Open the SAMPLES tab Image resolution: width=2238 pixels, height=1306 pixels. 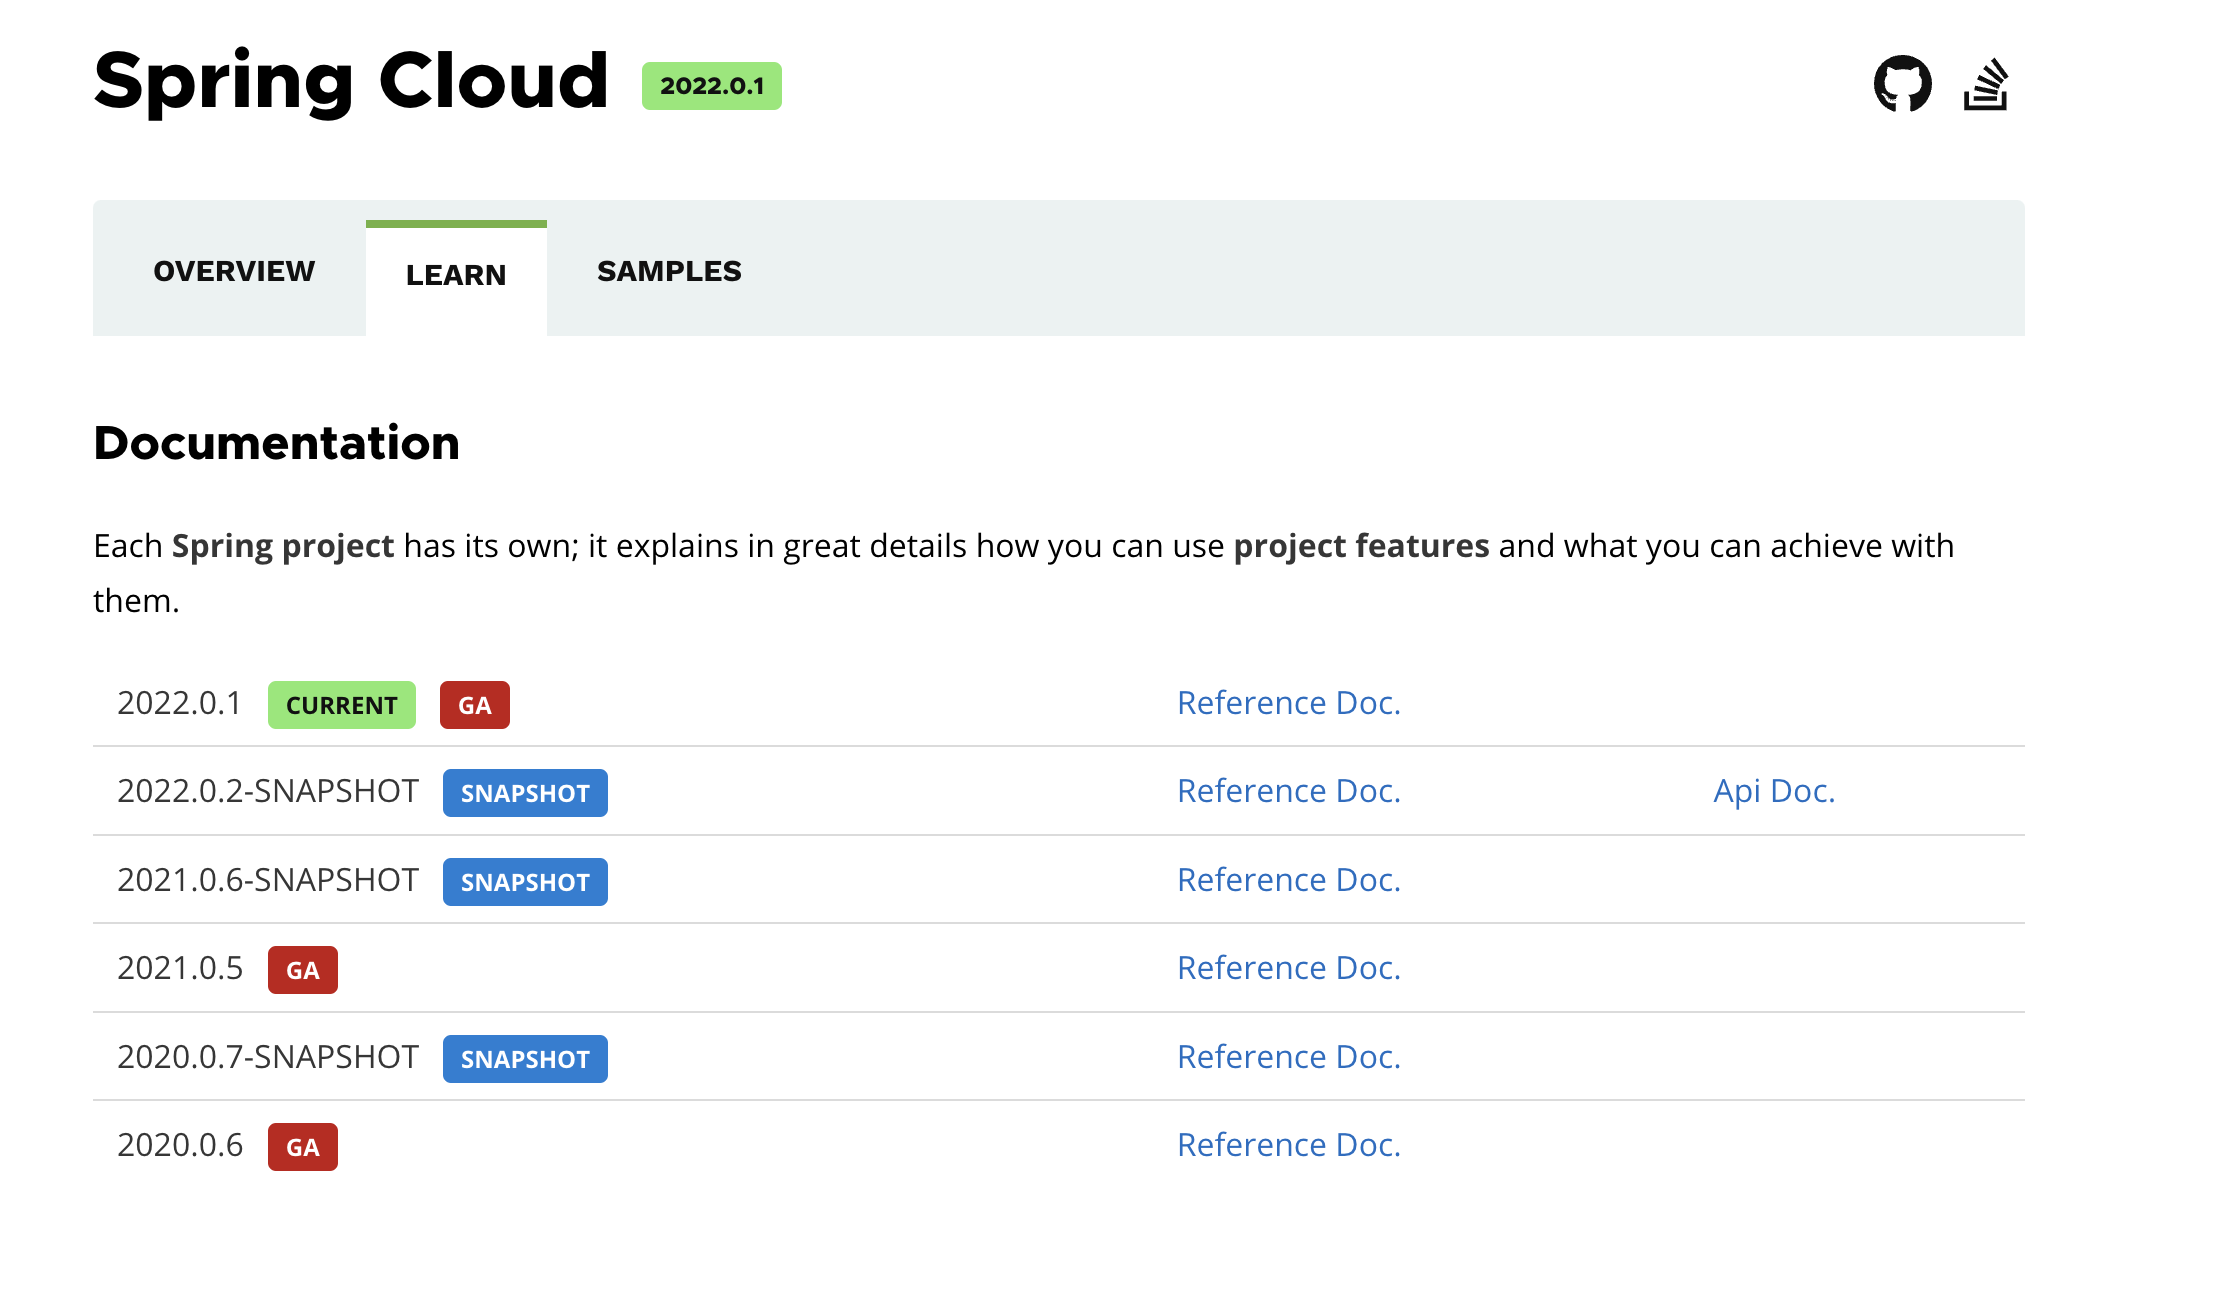coord(669,271)
